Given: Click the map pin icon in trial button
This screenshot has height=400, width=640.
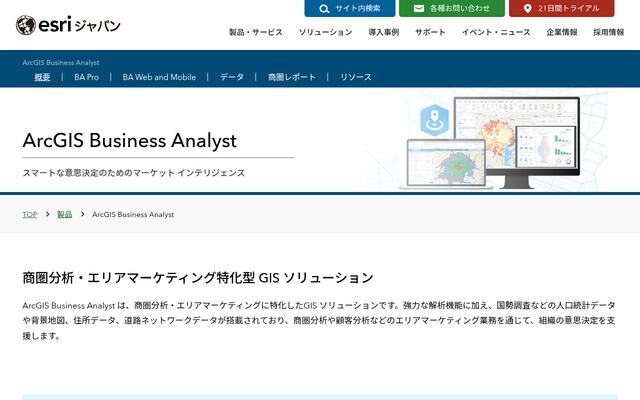Looking at the screenshot, I should click(527, 9).
